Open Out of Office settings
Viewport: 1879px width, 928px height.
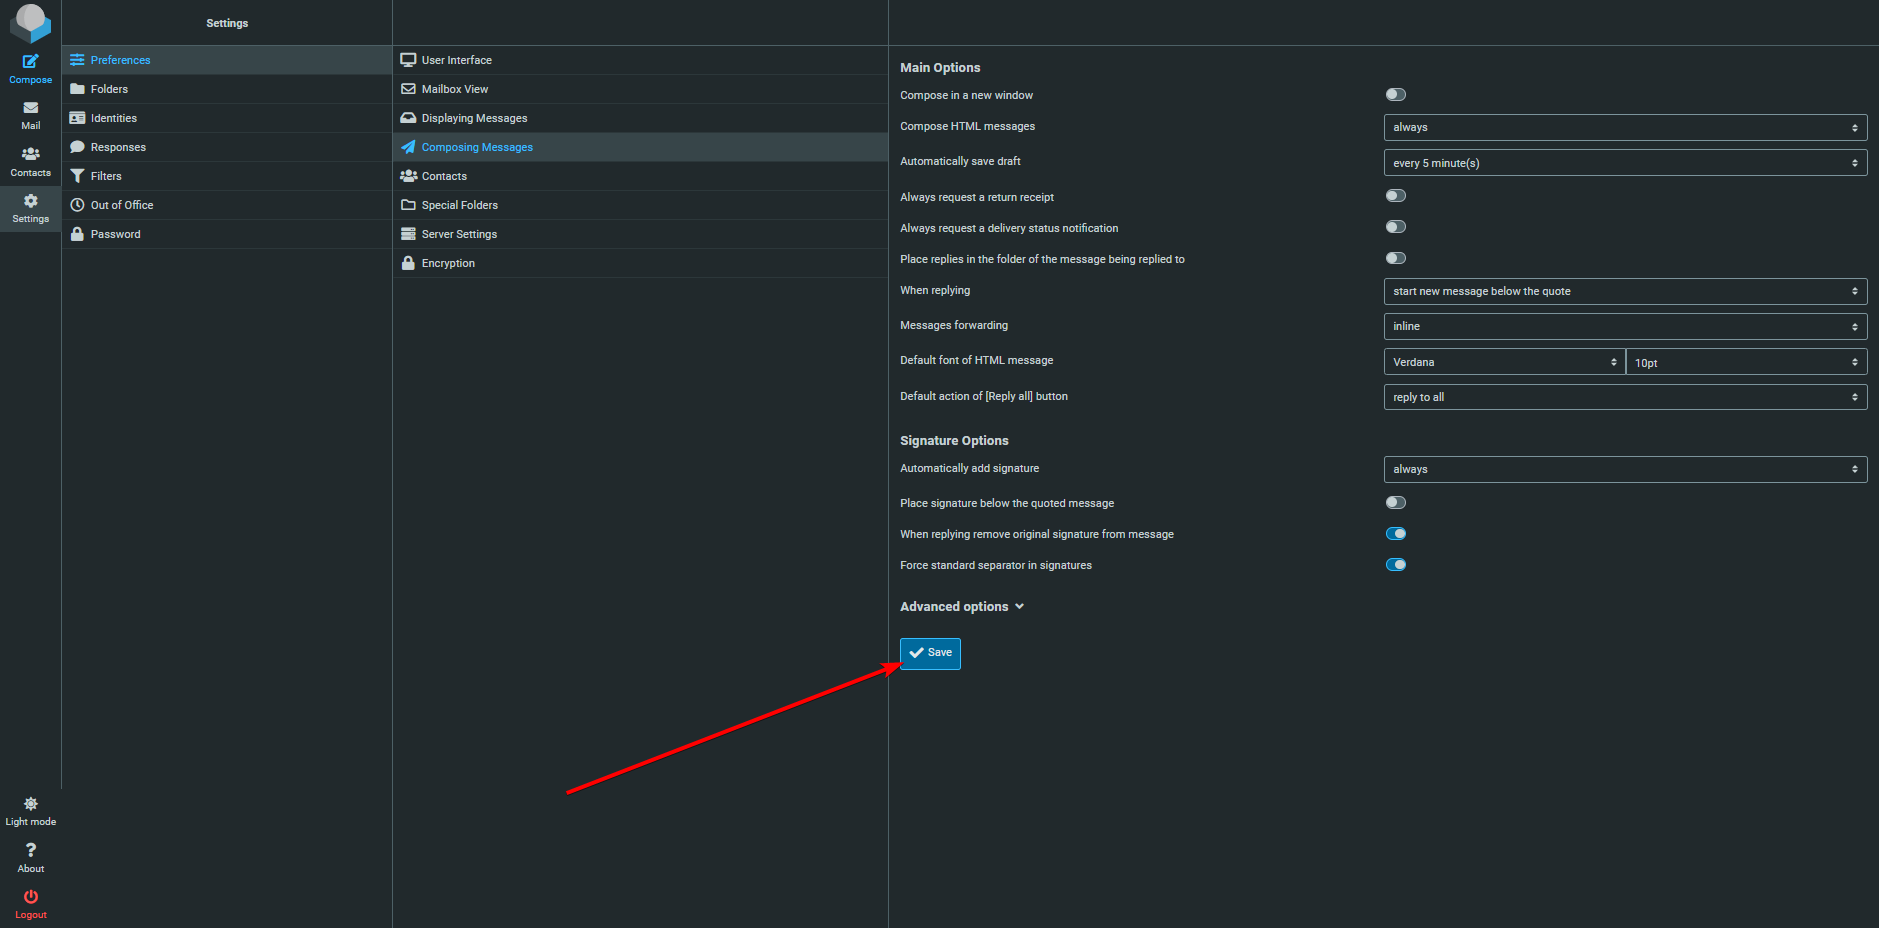click(121, 205)
